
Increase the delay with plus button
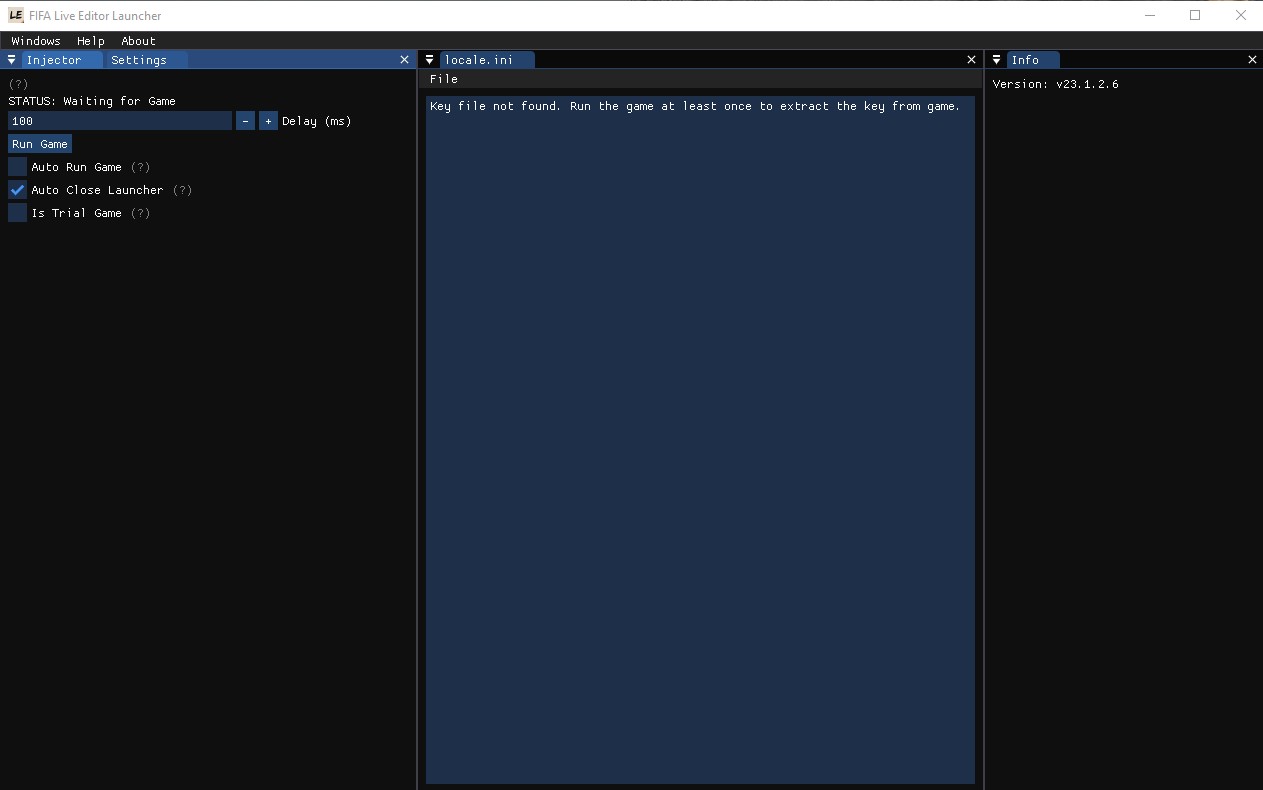(268, 121)
